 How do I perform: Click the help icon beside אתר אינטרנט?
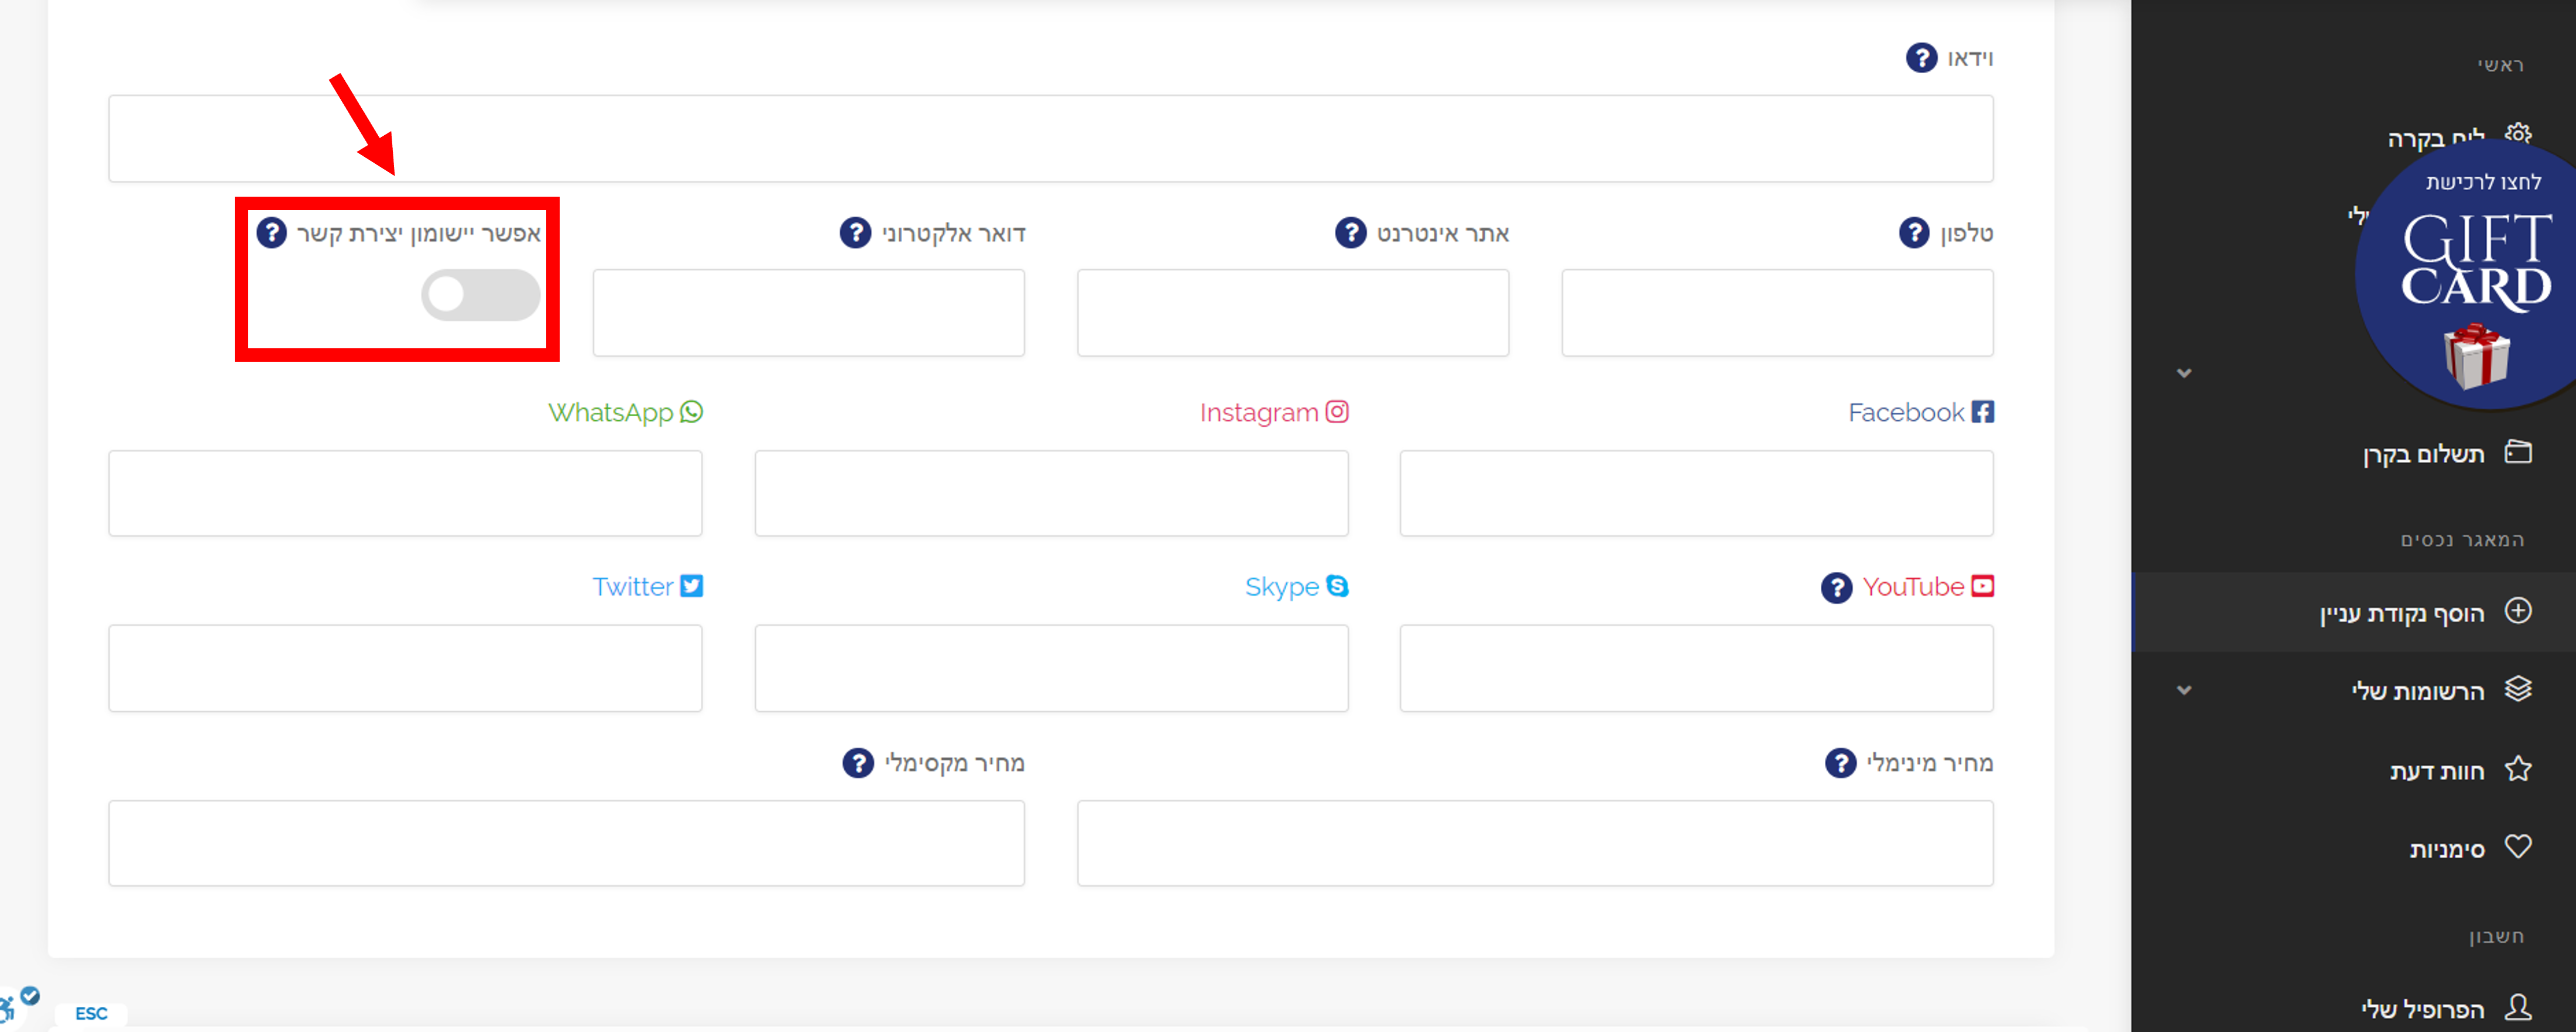click(x=1350, y=233)
